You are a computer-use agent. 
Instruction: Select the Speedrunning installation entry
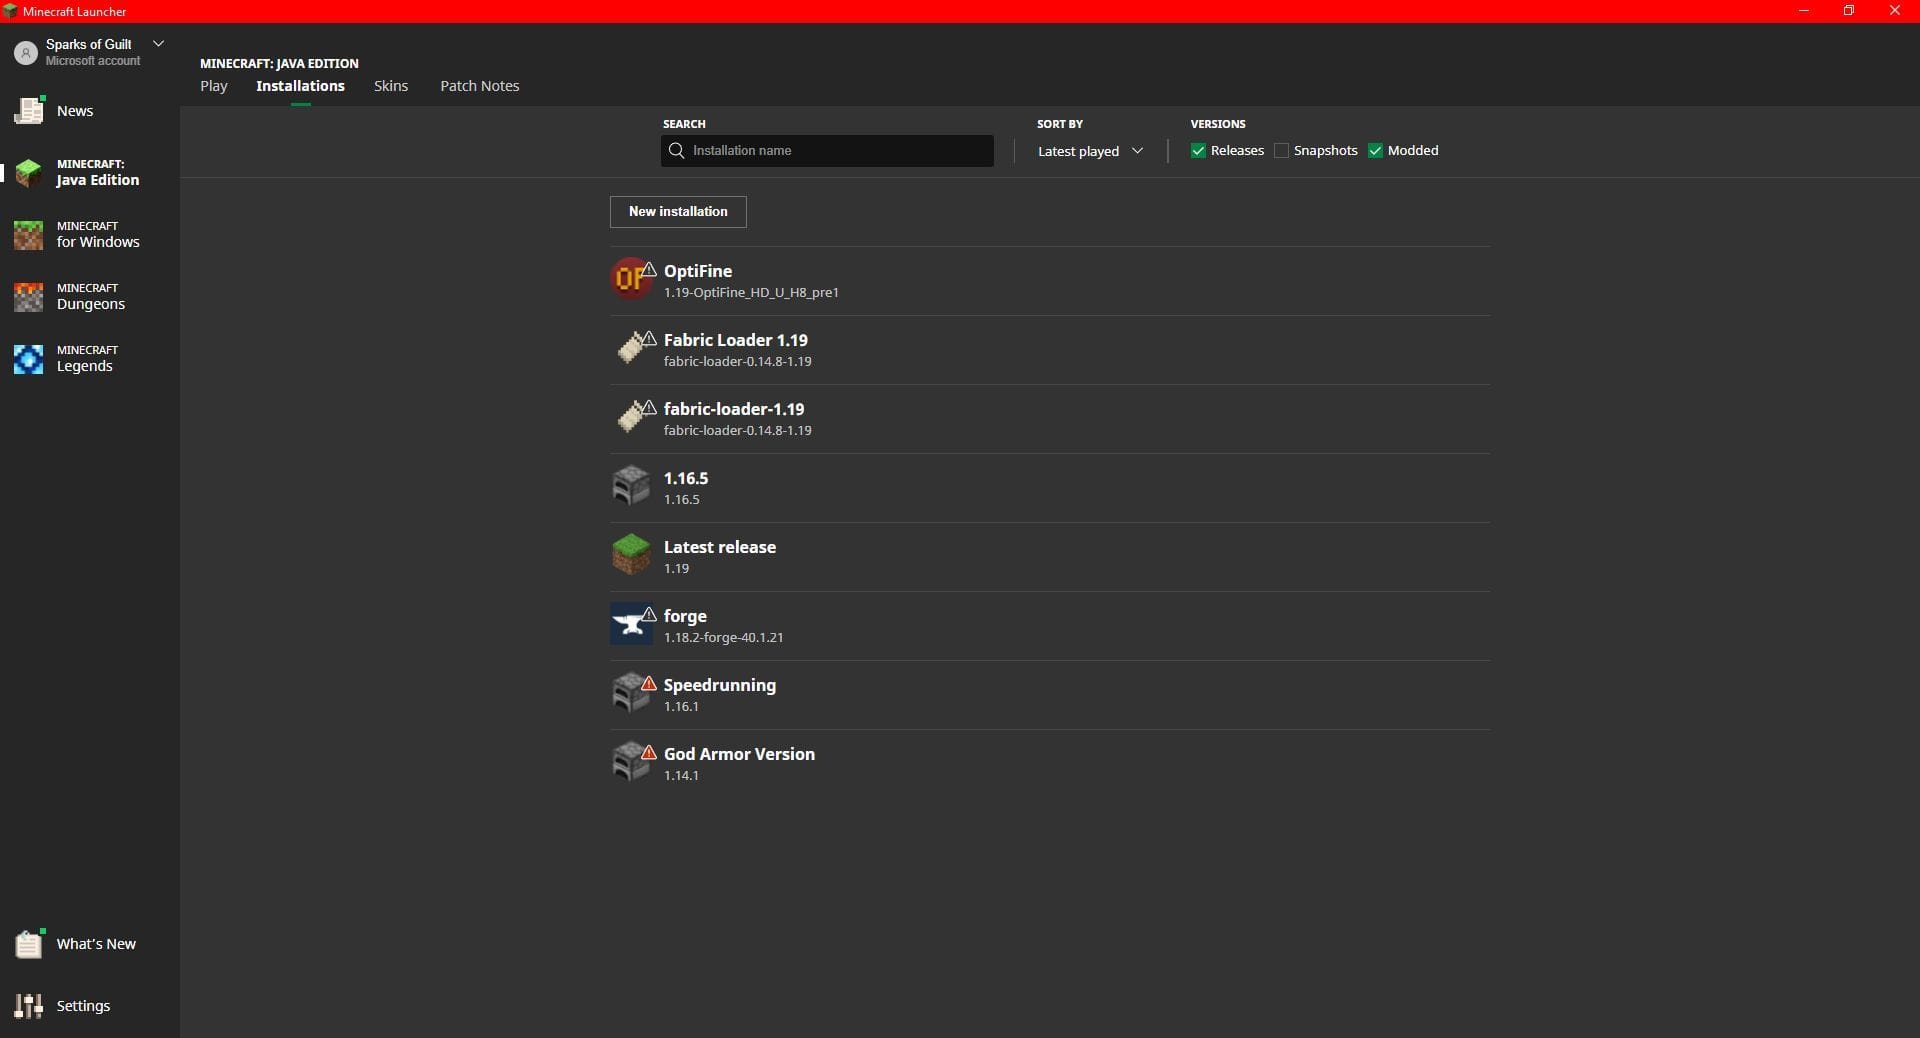click(x=720, y=694)
